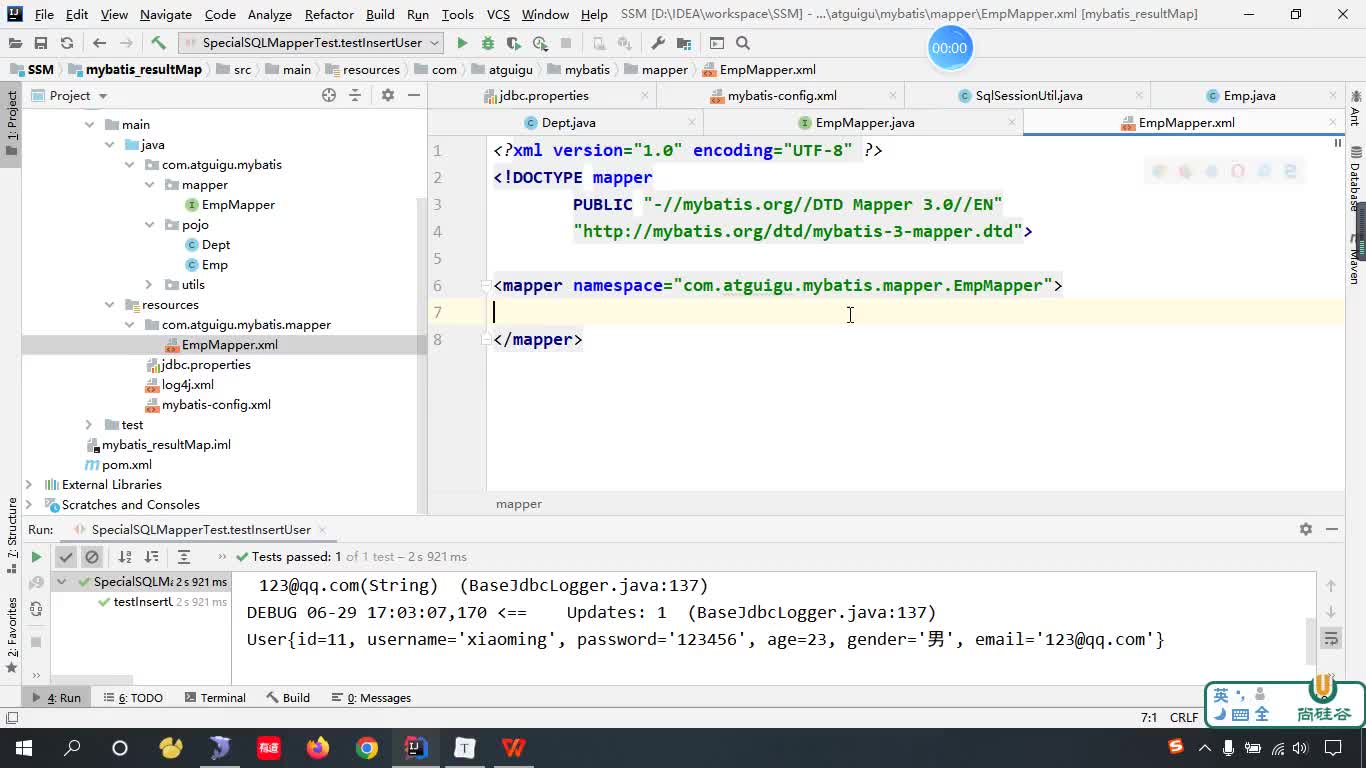This screenshot has width=1366, height=768.
Task: Toggle show passed tests checkmark button
Action: click(x=66, y=557)
